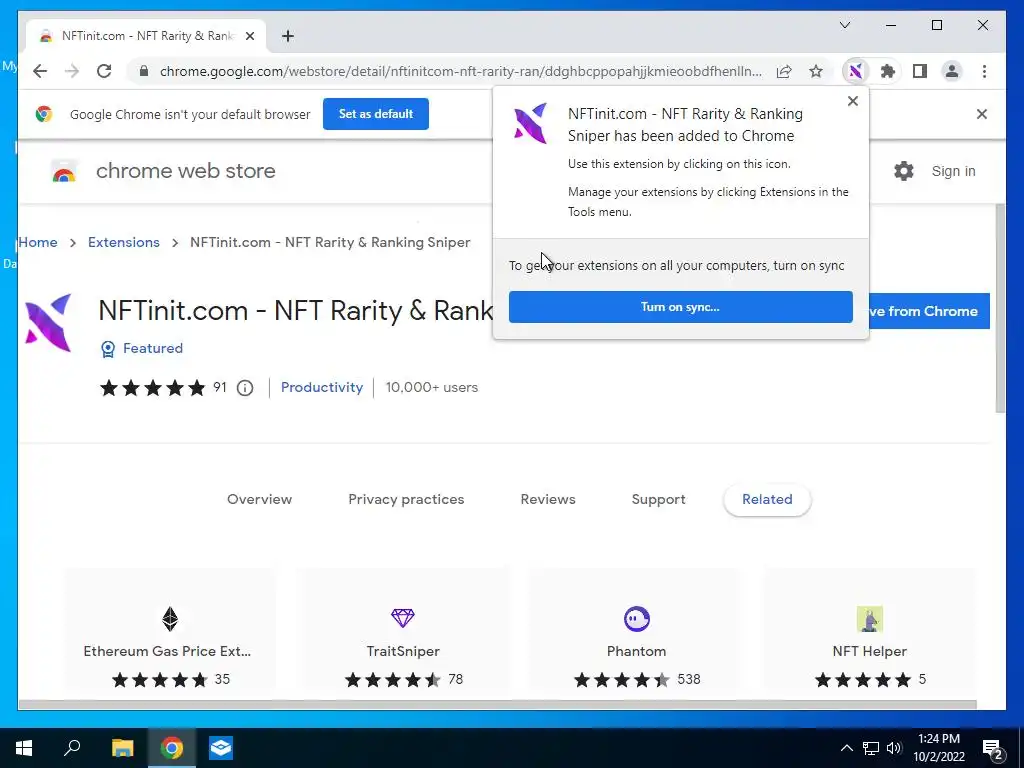Set Chrome as default browser
The width and height of the screenshot is (1024, 768).
tap(376, 114)
